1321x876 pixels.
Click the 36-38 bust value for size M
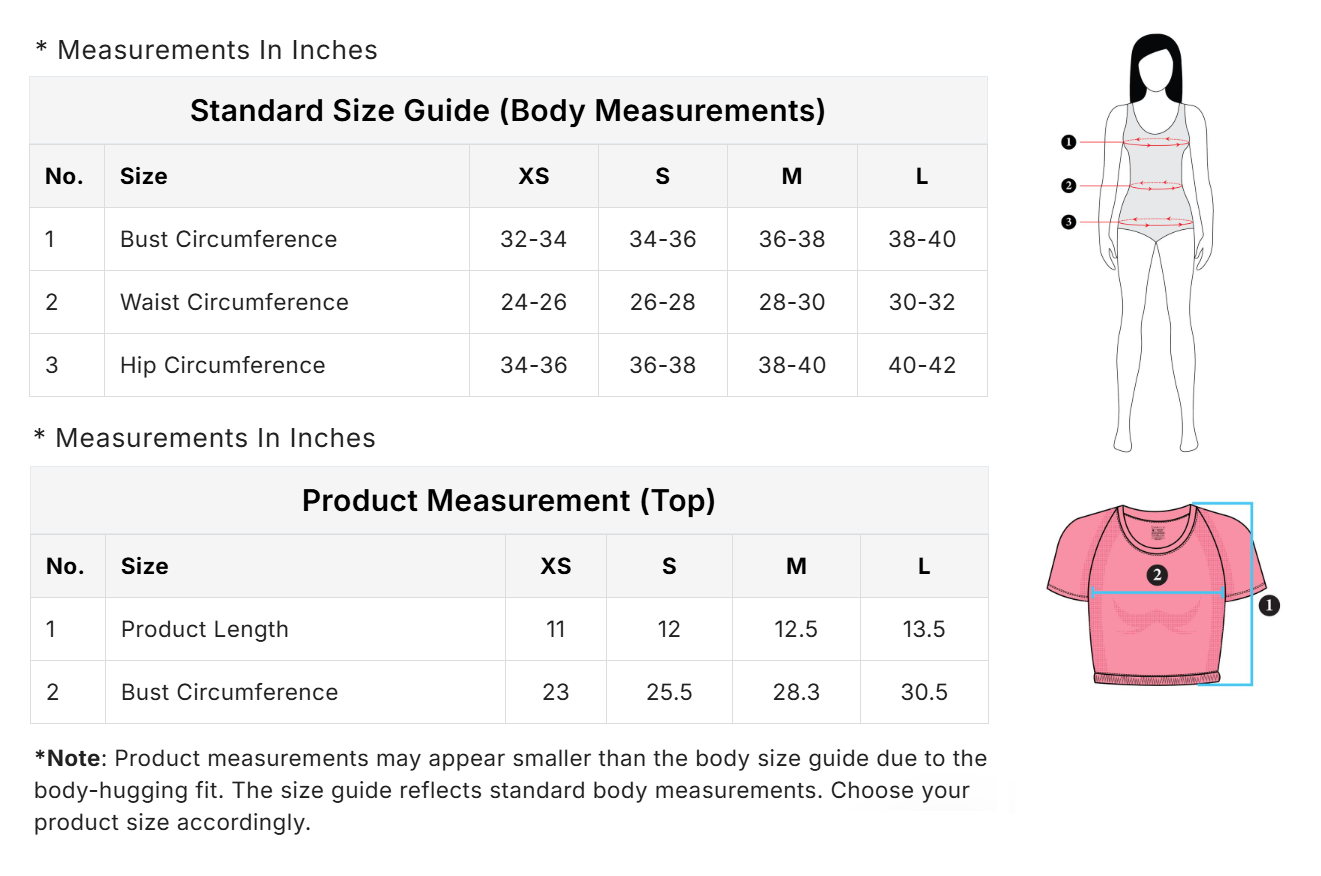[x=792, y=239]
